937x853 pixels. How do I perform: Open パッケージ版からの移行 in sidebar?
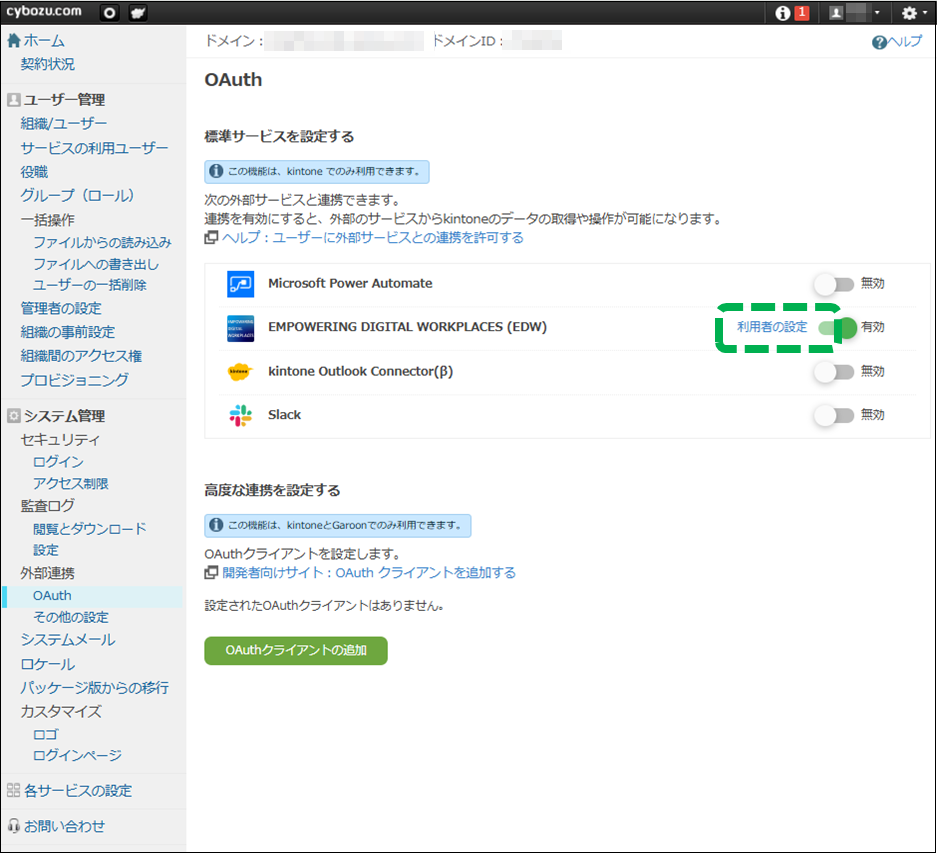click(x=94, y=688)
